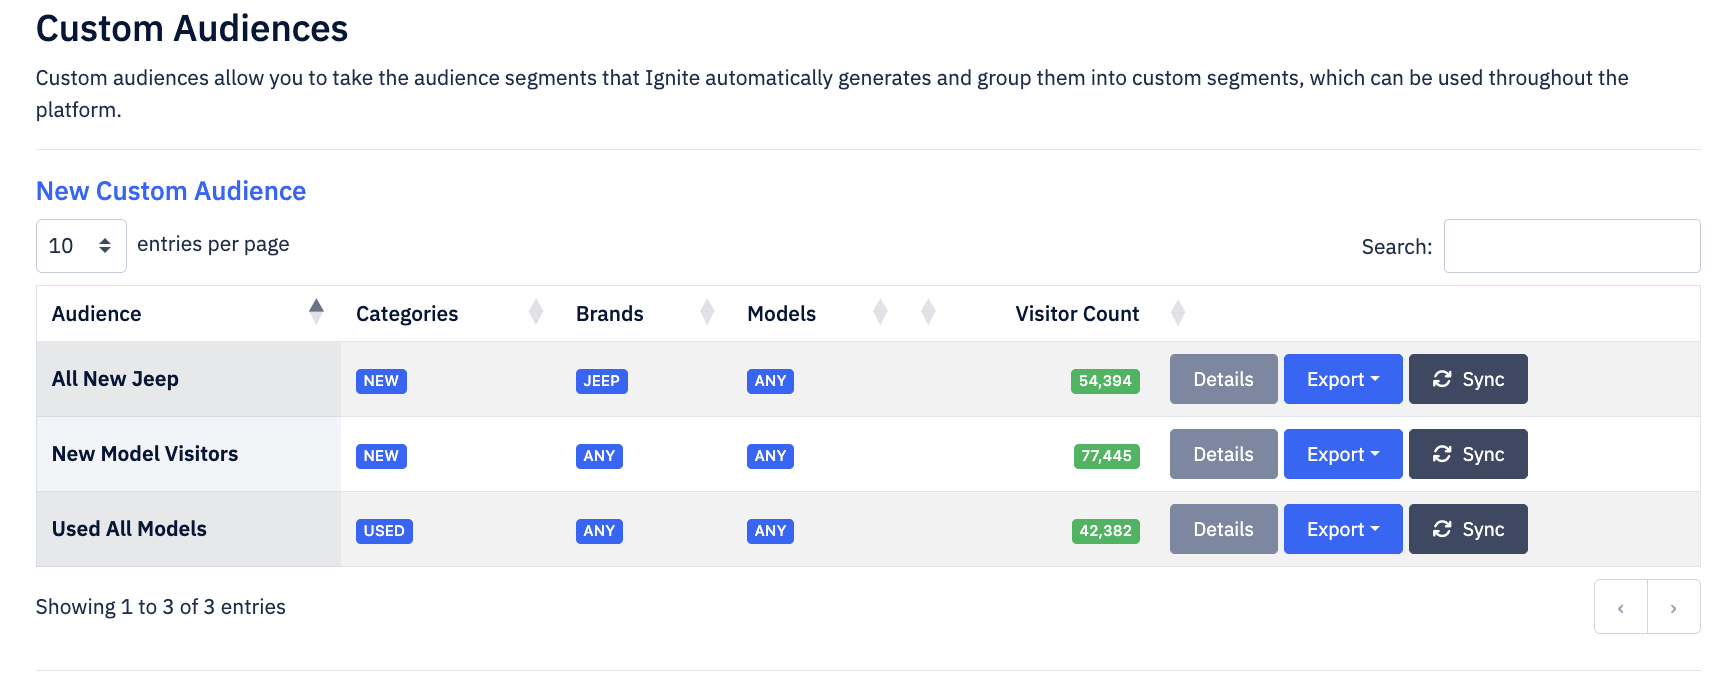This screenshot has width=1722, height=676.
Task: Sort table by Audience column arrow
Action: [x=316, y=312]
